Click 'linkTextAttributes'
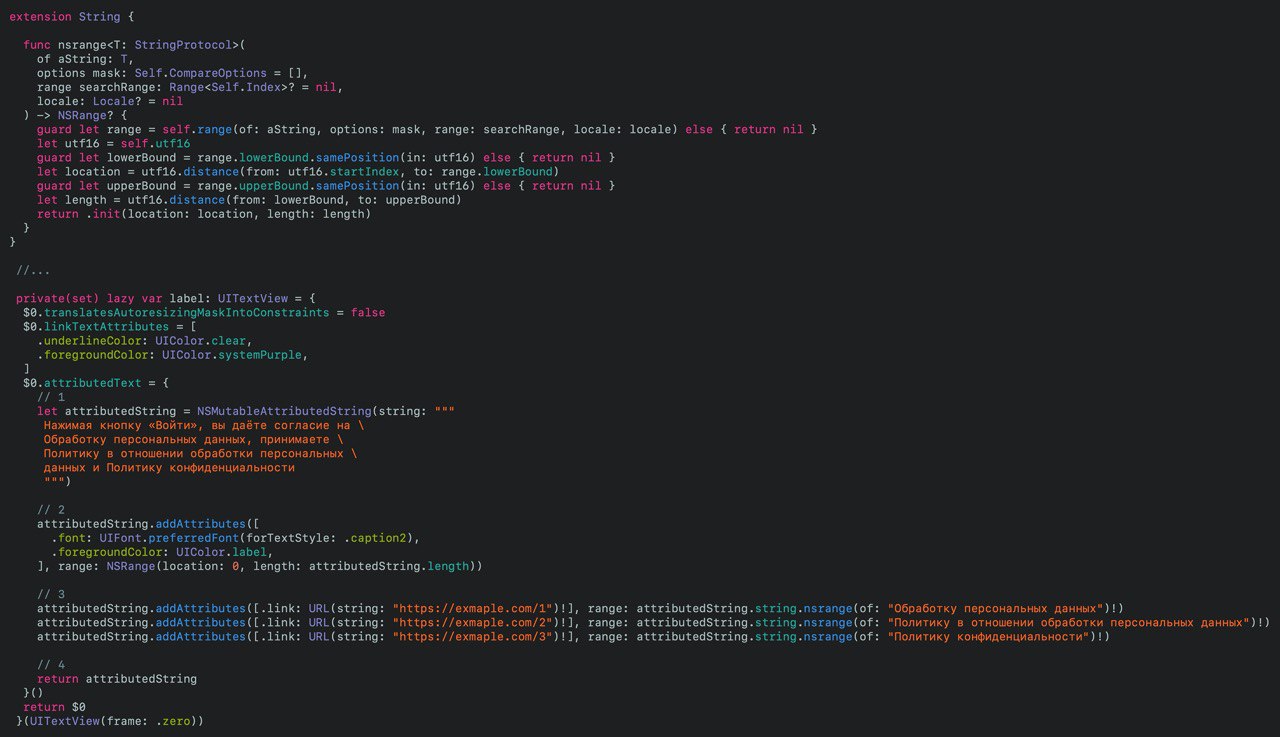 pyautogui.click(x=106, y=327)
